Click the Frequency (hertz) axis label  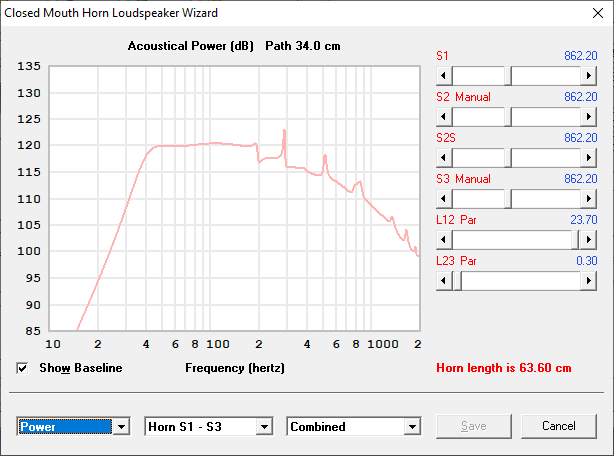pos(235,368)
